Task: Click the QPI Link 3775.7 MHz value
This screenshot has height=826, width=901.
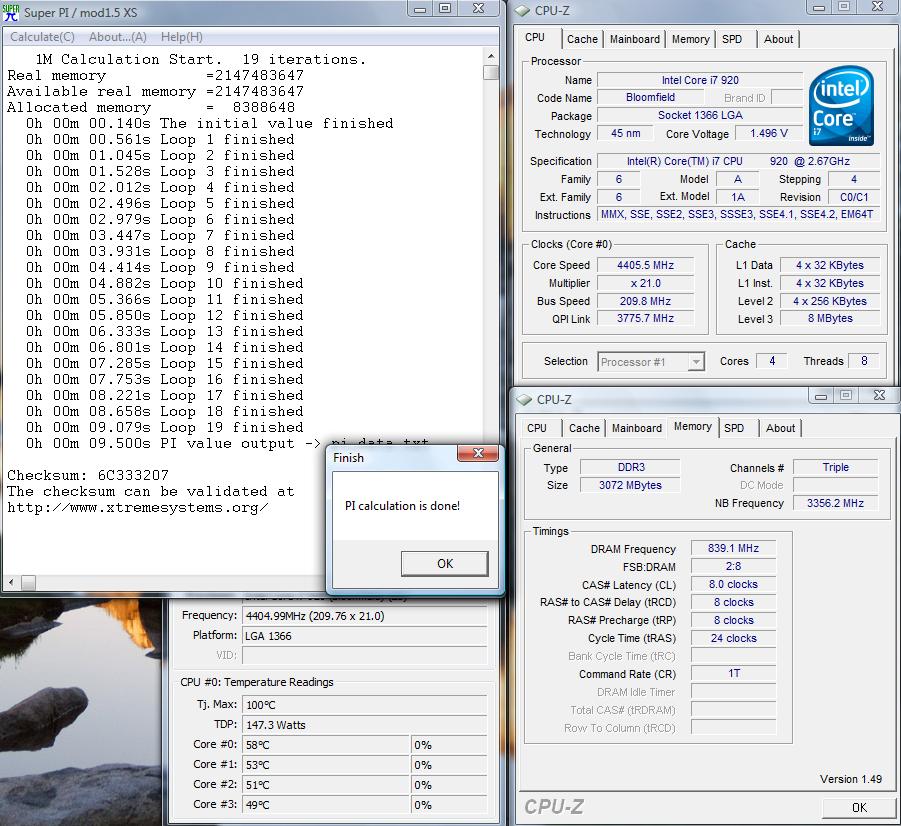Action: tap(645, 318)
